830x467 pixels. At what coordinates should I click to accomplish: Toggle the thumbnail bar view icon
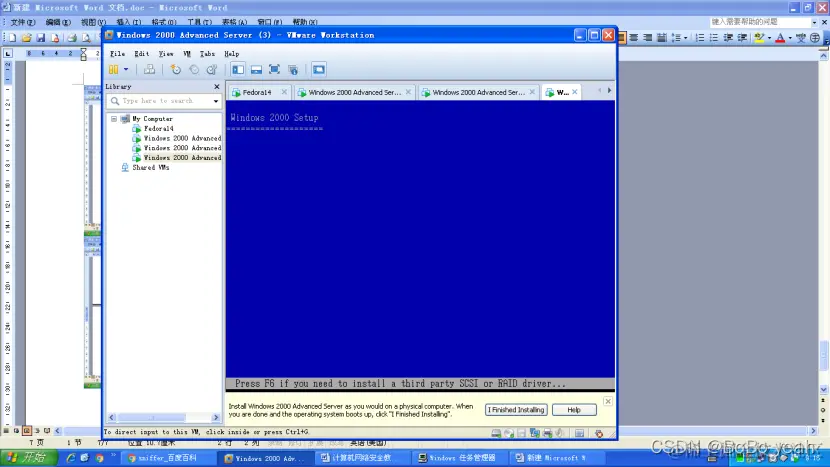point(256,69)
